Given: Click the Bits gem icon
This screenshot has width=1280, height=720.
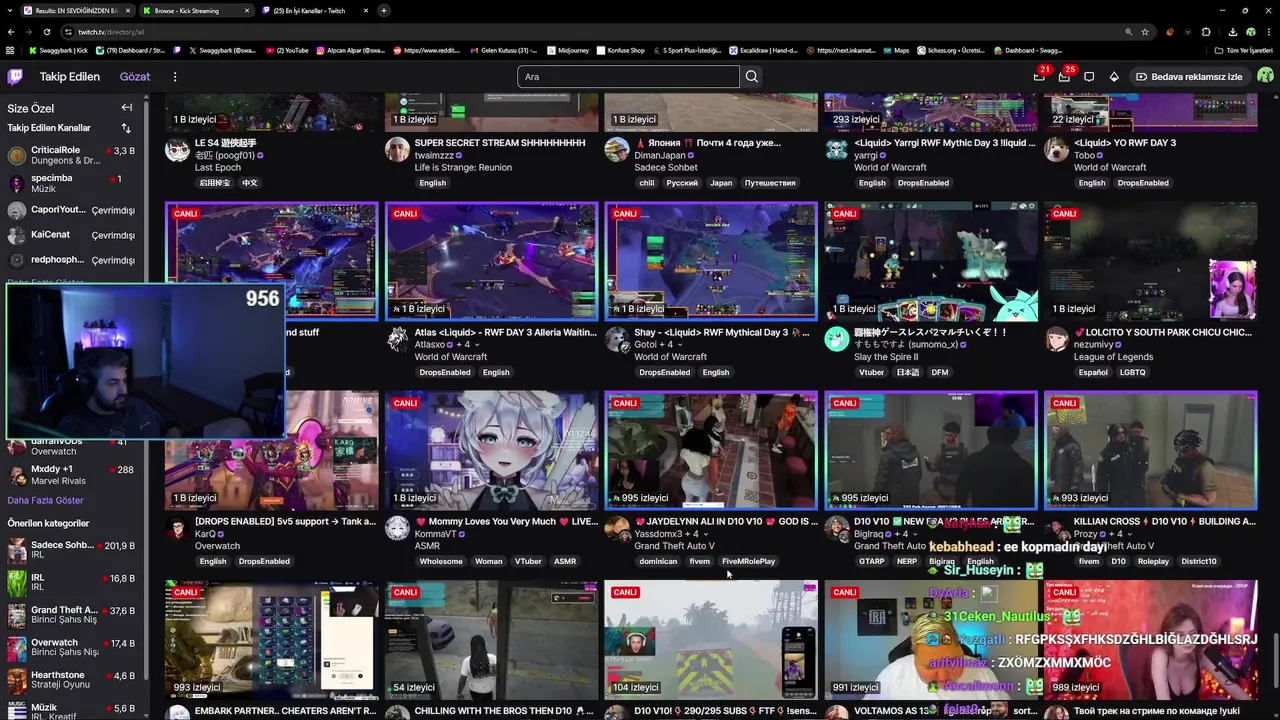Looking at the screenshot, I should pos(1114,77).
